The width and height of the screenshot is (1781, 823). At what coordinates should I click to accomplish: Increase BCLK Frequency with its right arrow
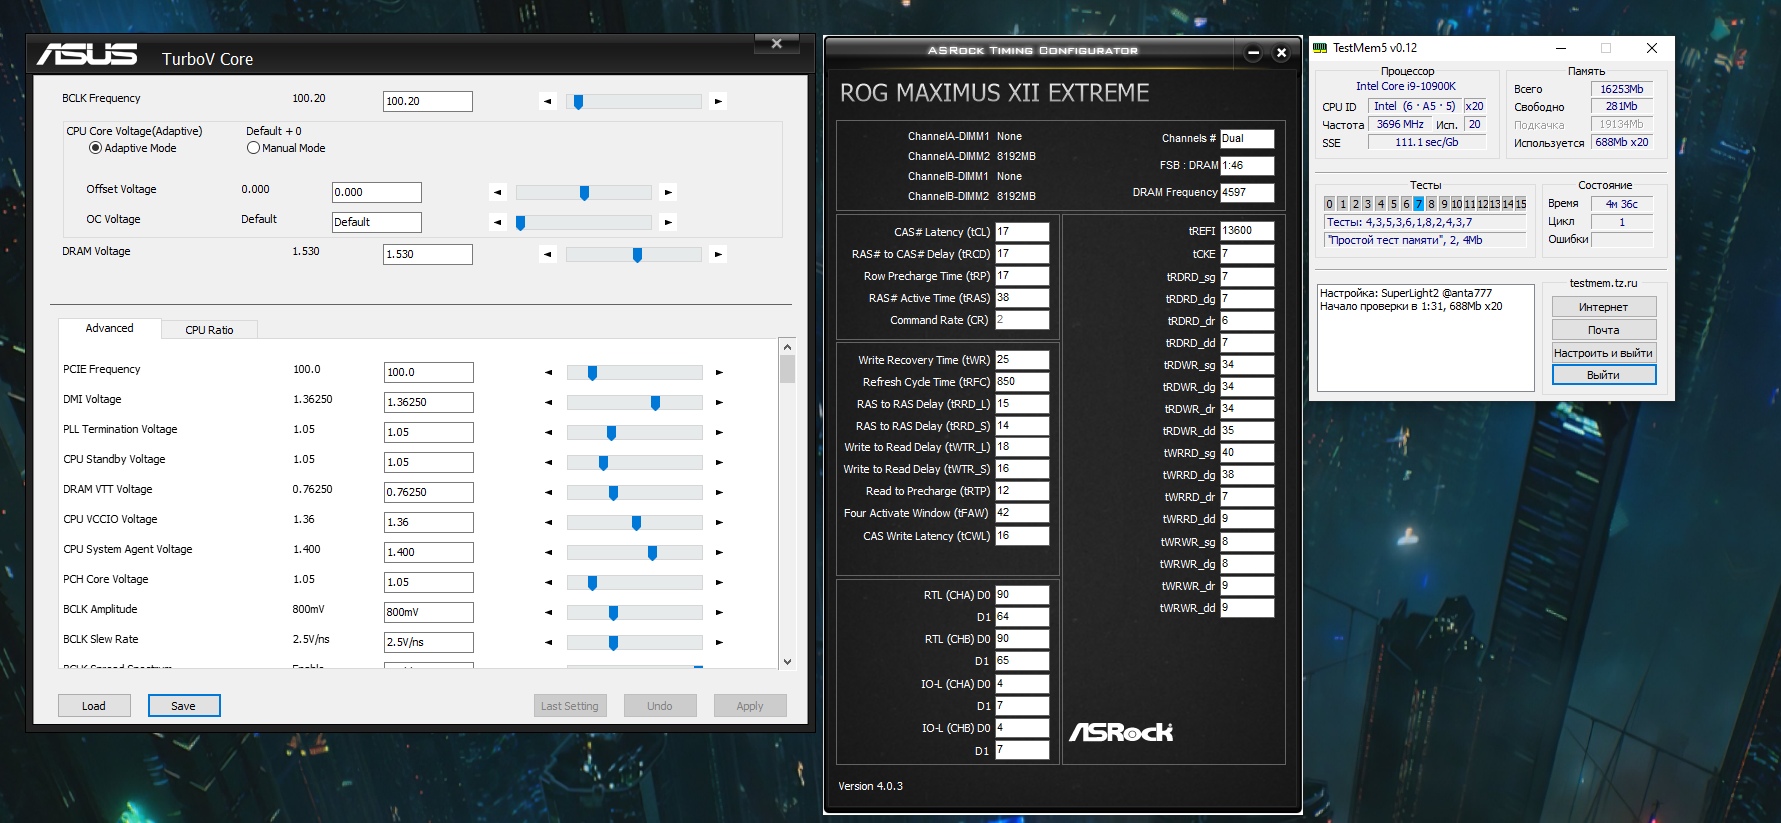click(718, 101)
